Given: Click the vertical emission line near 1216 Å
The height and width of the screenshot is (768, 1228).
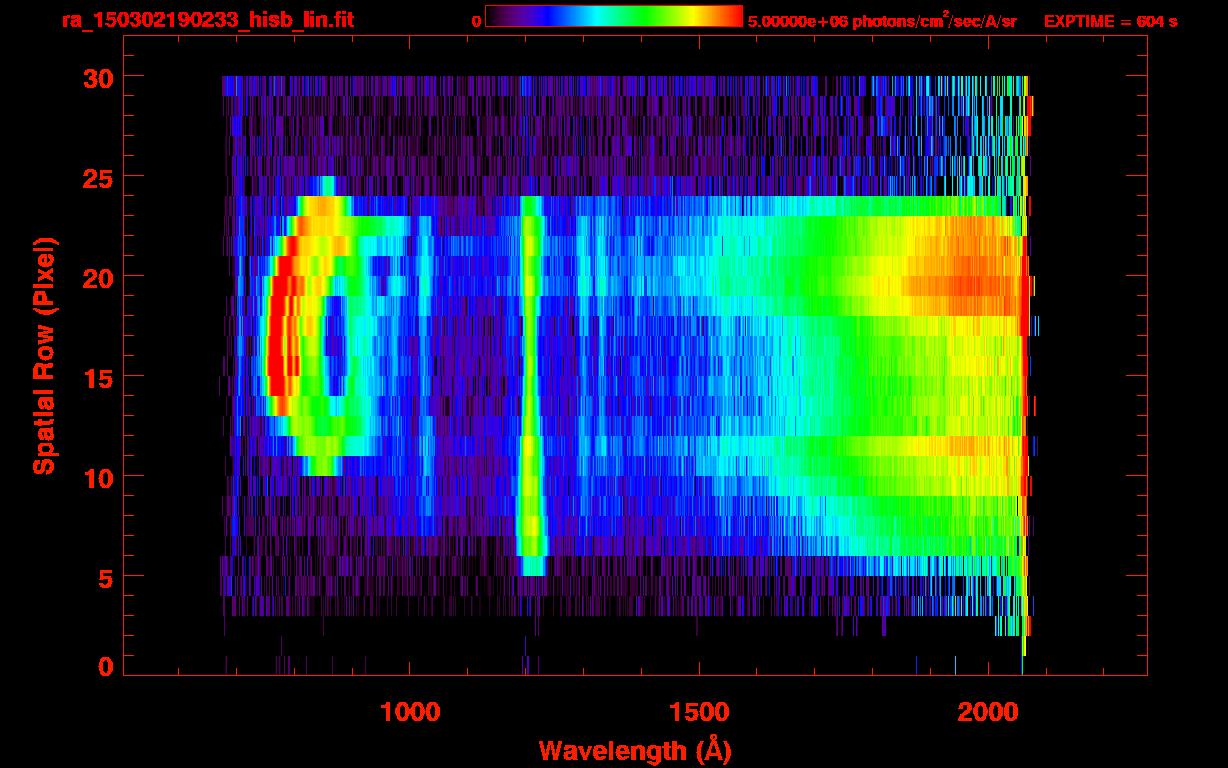Looking at the screenshot, I should point(531,385).
